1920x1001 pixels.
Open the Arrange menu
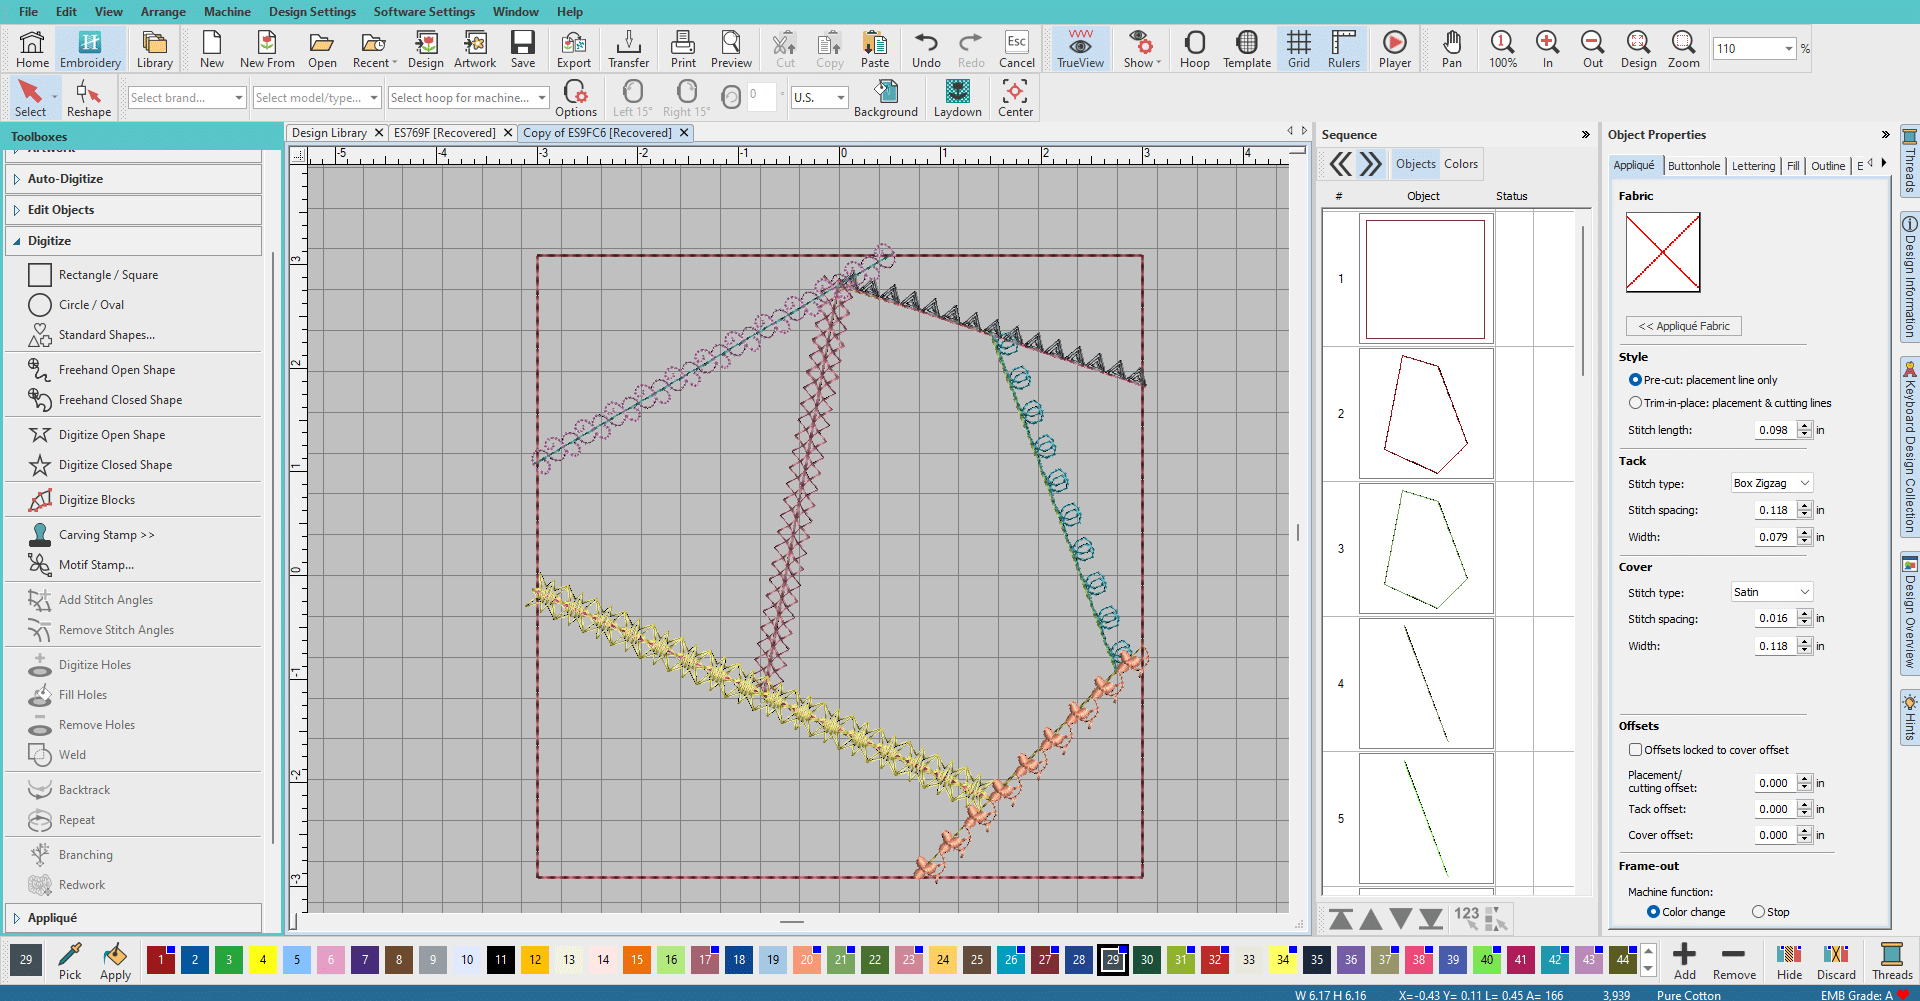163,12
